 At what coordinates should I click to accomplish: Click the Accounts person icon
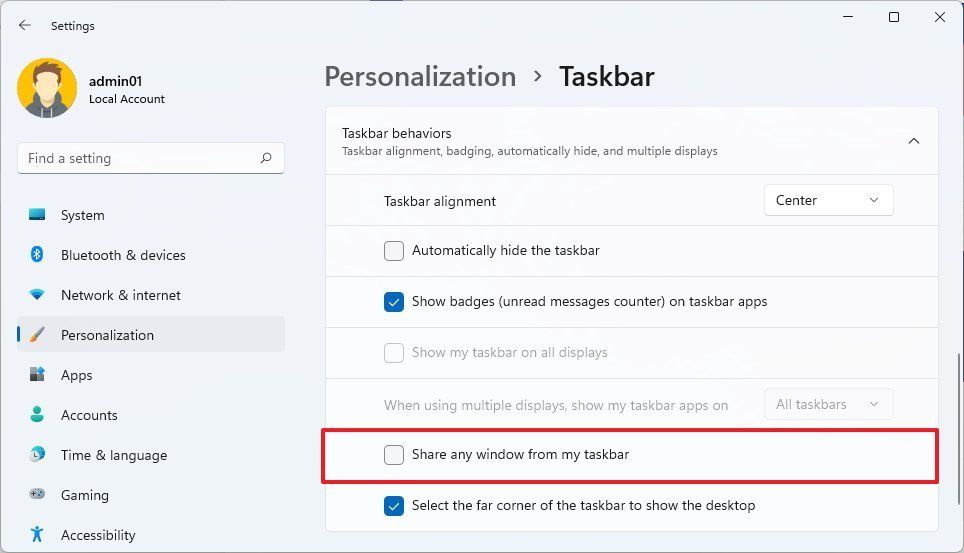37,415
